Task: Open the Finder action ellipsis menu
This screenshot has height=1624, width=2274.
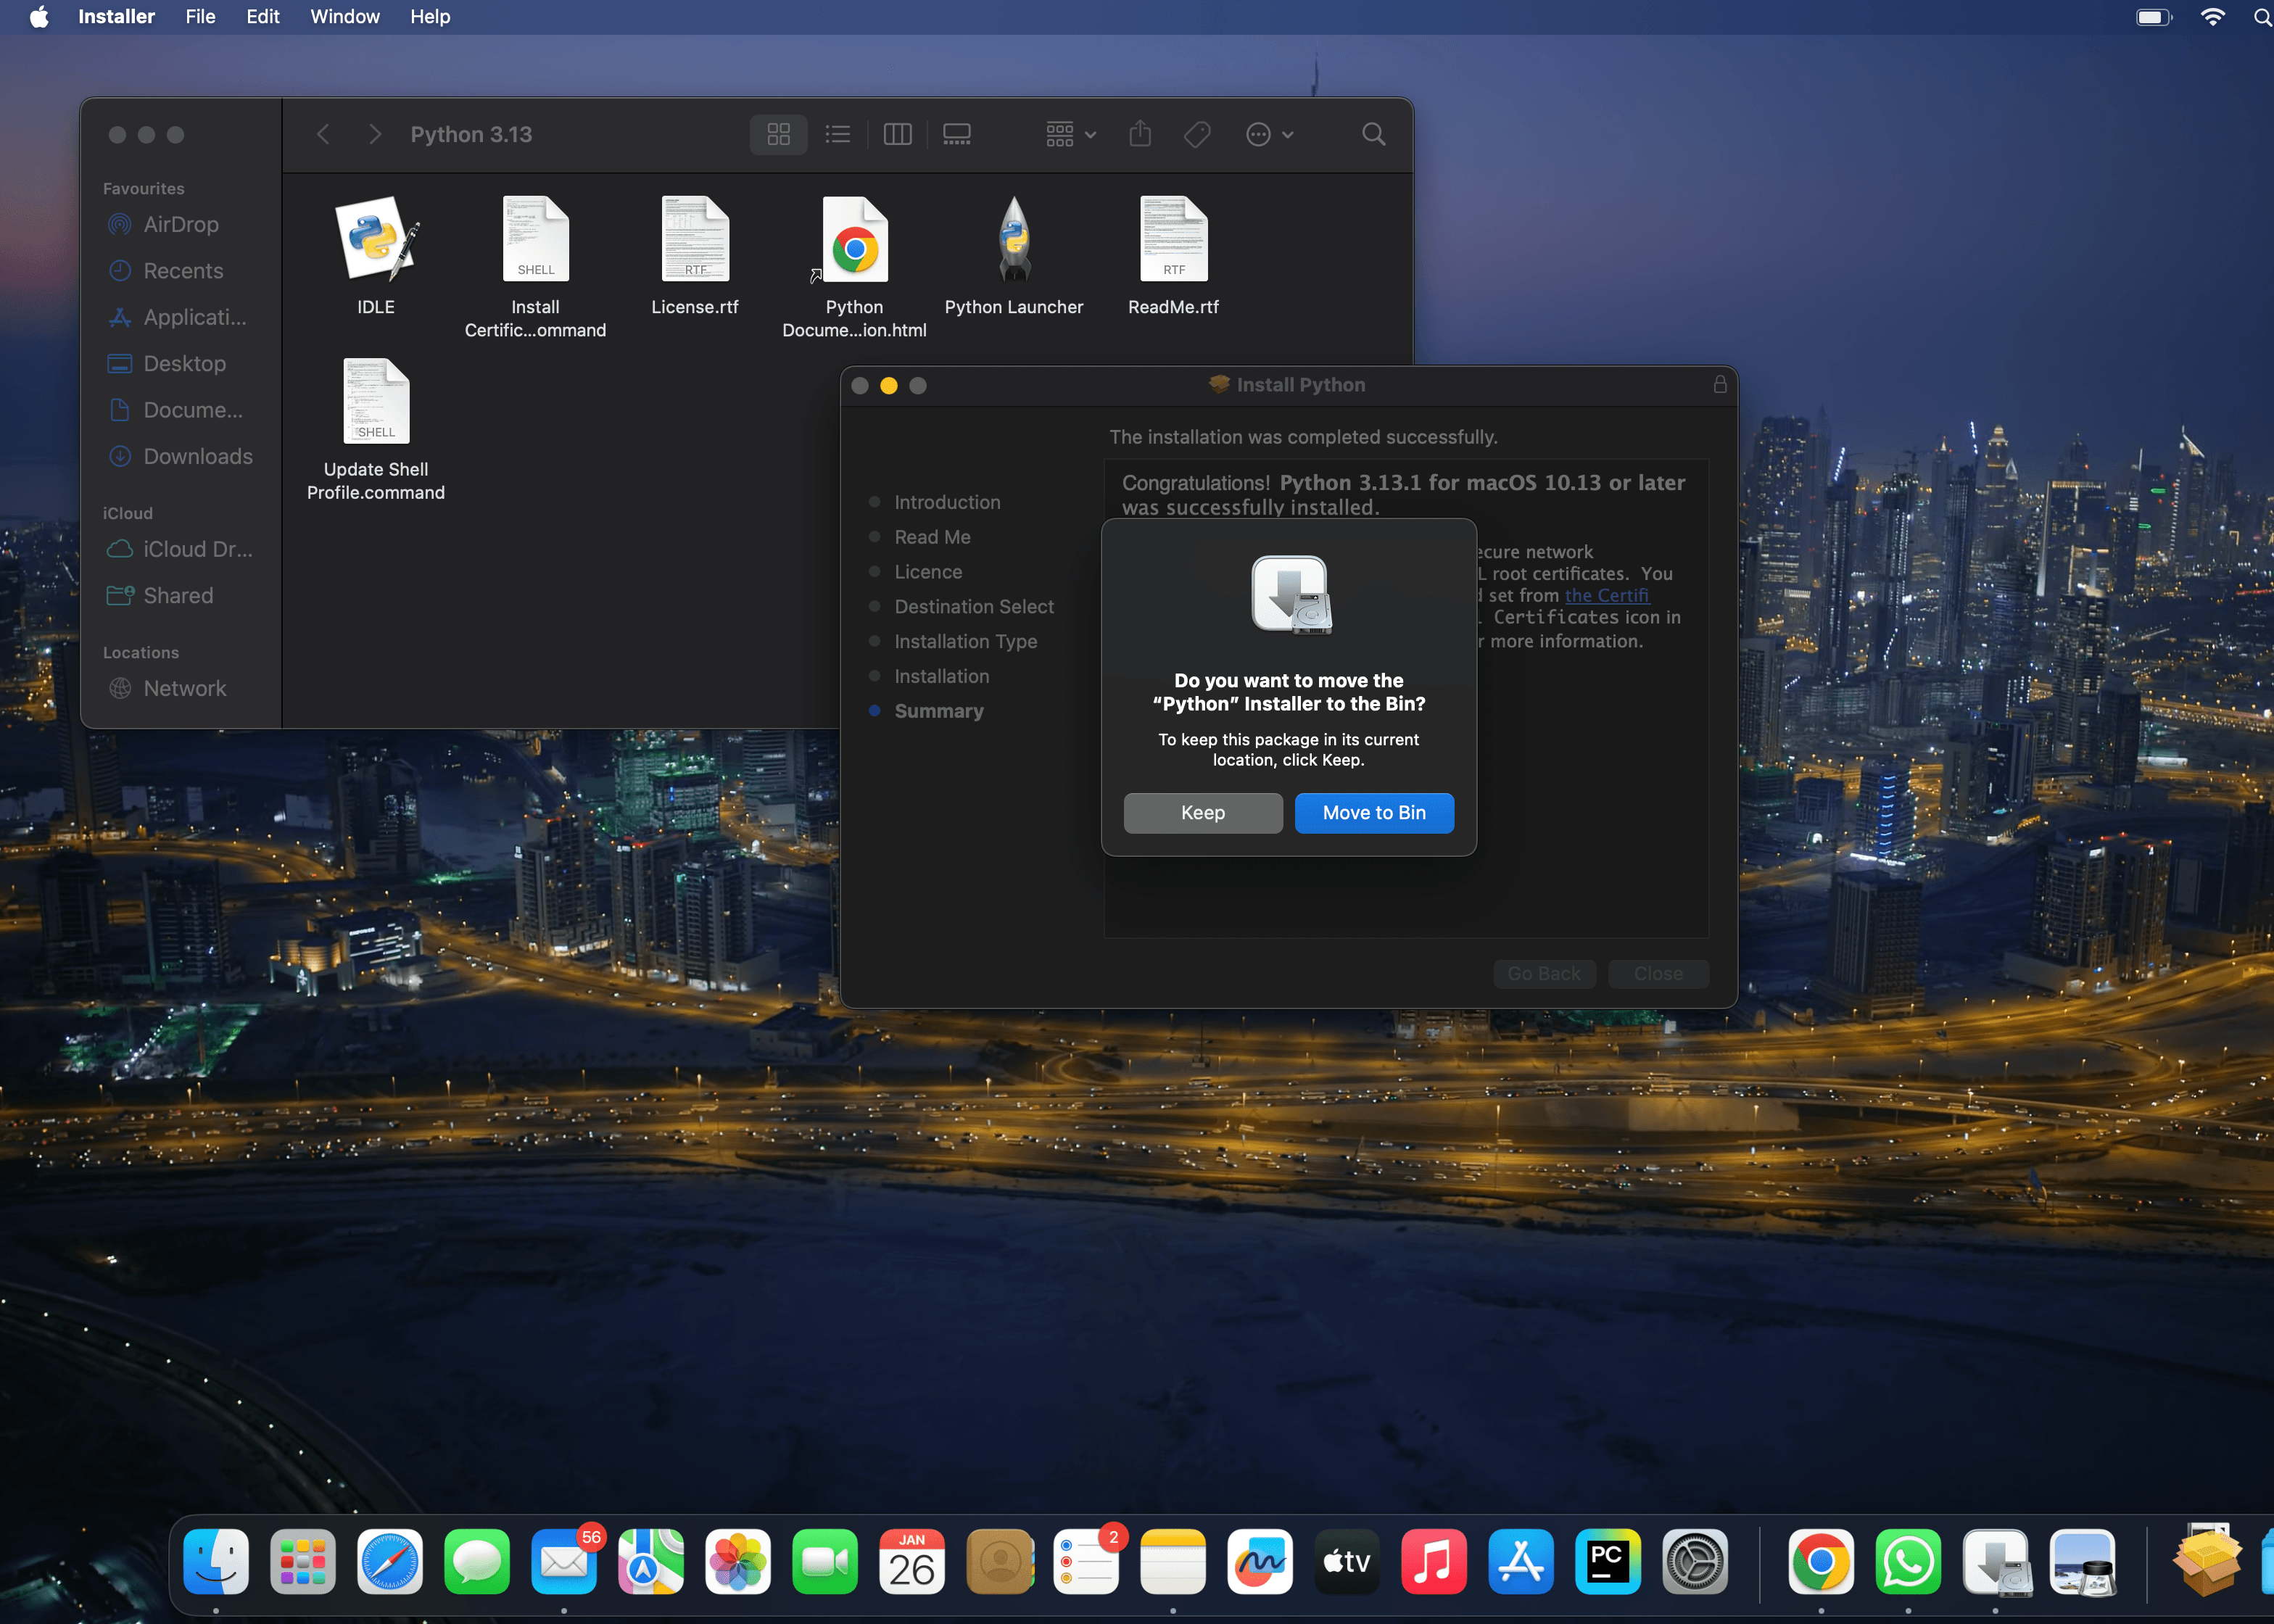Action: (1270, 134)
